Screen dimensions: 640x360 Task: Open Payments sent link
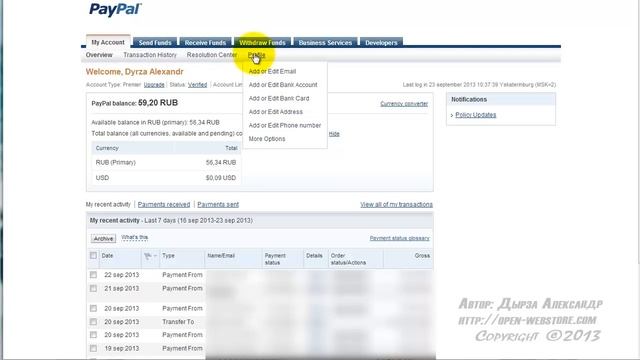(218, 204)
